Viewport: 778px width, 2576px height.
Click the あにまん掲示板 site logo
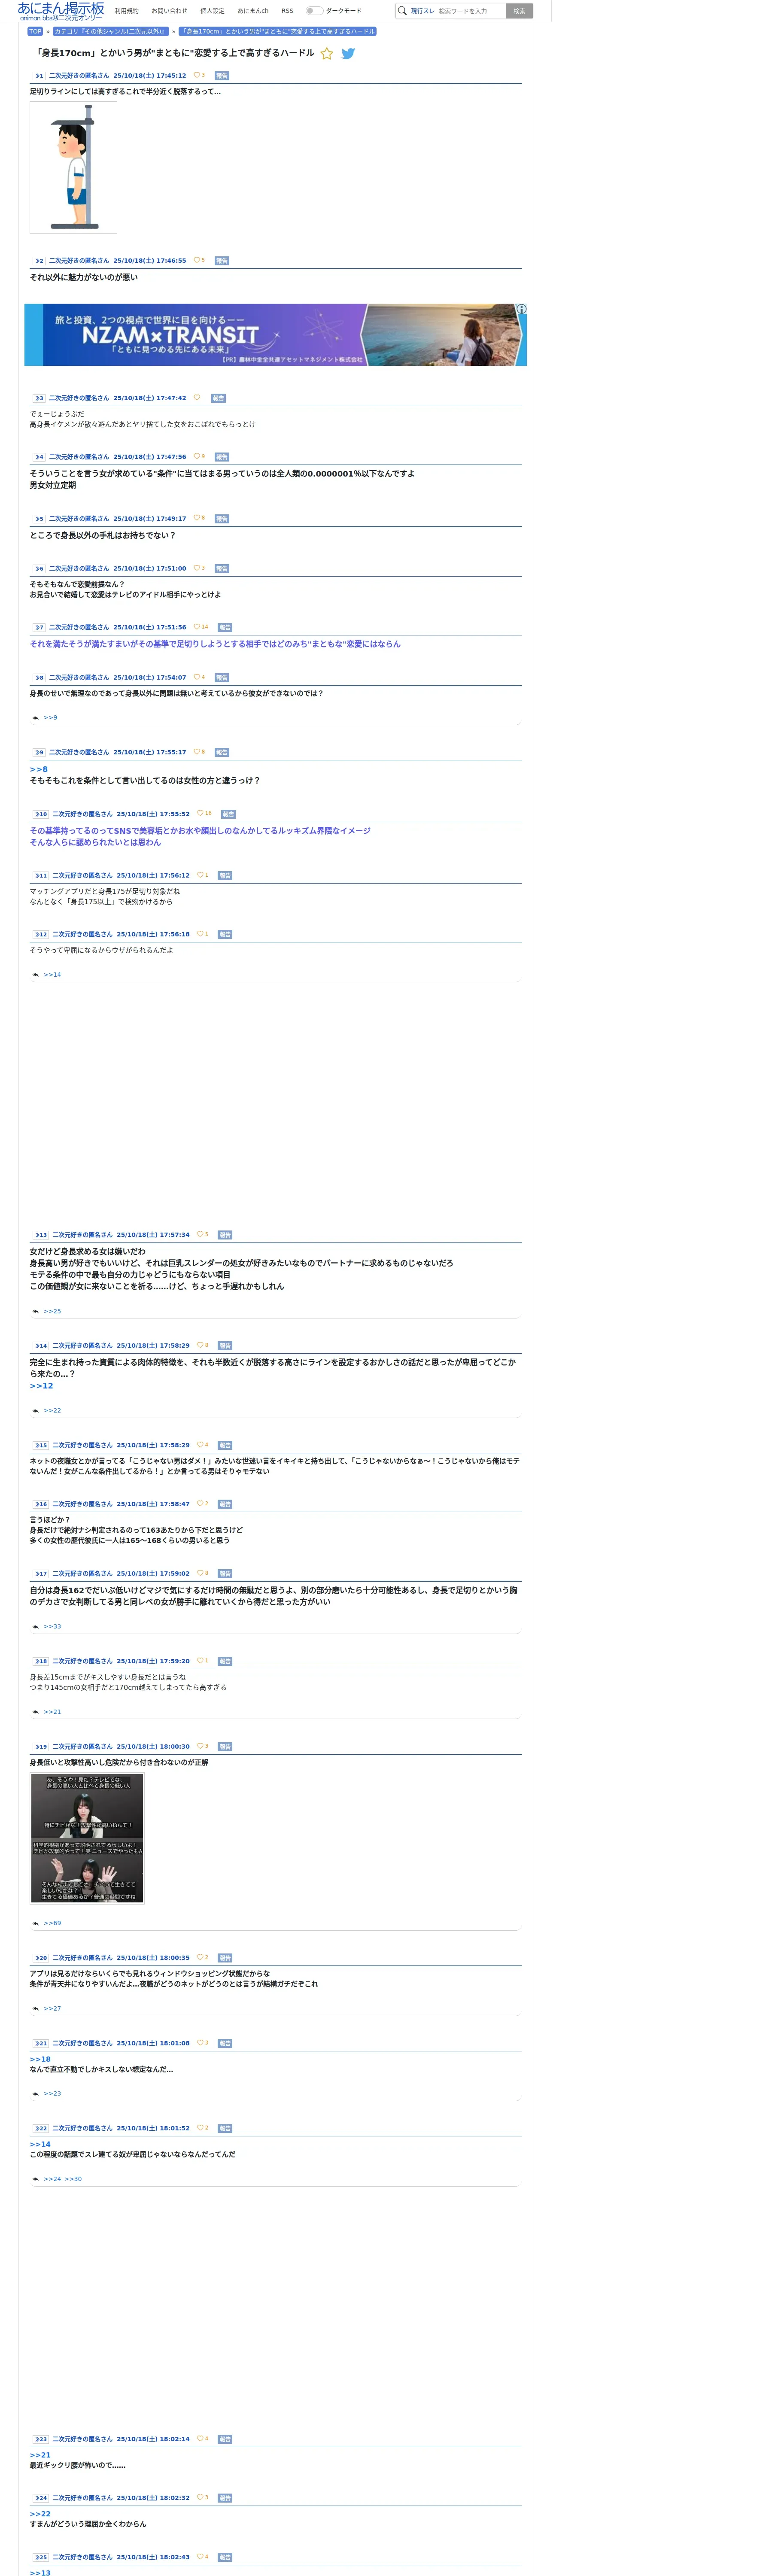(x=61, y=11)
